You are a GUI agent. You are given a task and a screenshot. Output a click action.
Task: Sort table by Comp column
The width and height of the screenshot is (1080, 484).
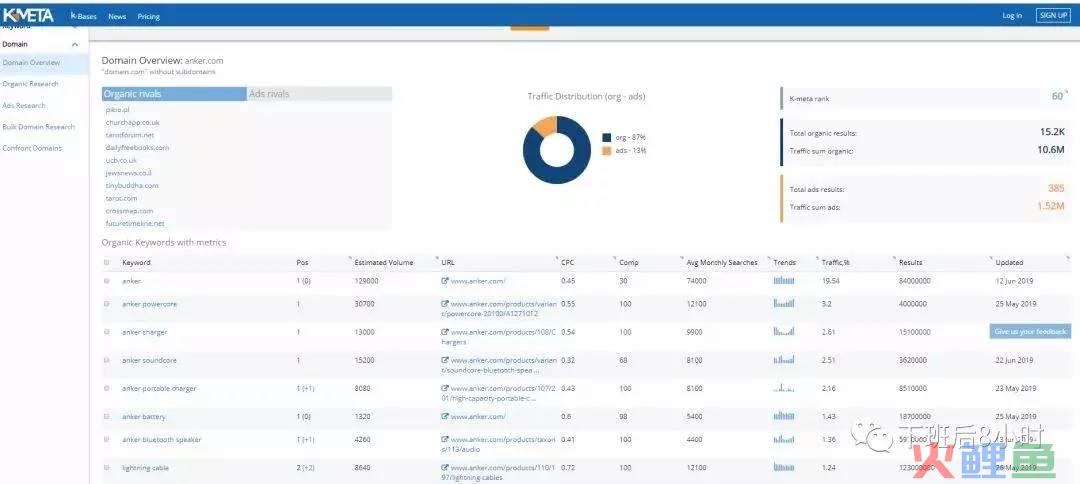coord(628,262)
